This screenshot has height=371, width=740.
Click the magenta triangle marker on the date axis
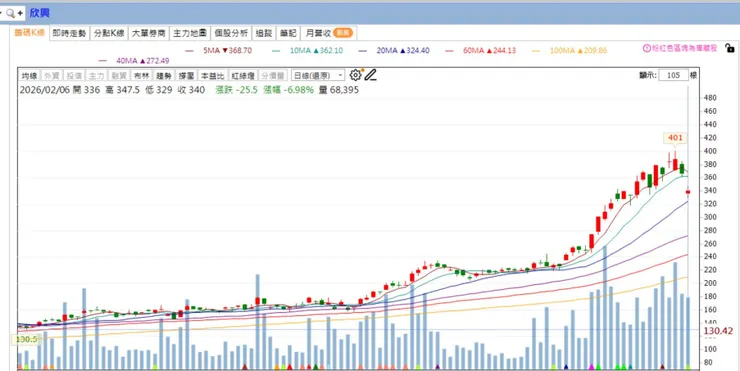coord(591,366)
